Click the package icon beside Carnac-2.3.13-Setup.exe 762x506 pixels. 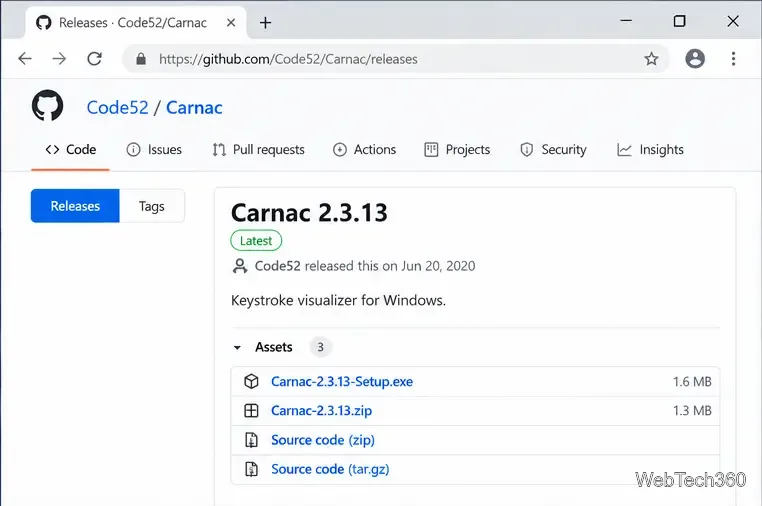point(251,382)
